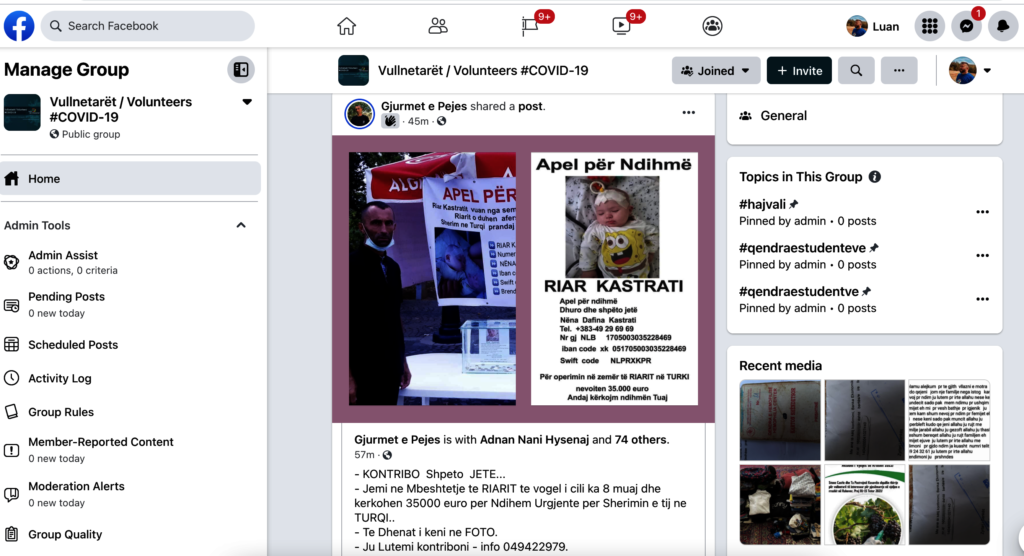The image size is (1024, 556).
Task: Click the Scheduled Posts calendar icon
Action: (x=11, y=344)
